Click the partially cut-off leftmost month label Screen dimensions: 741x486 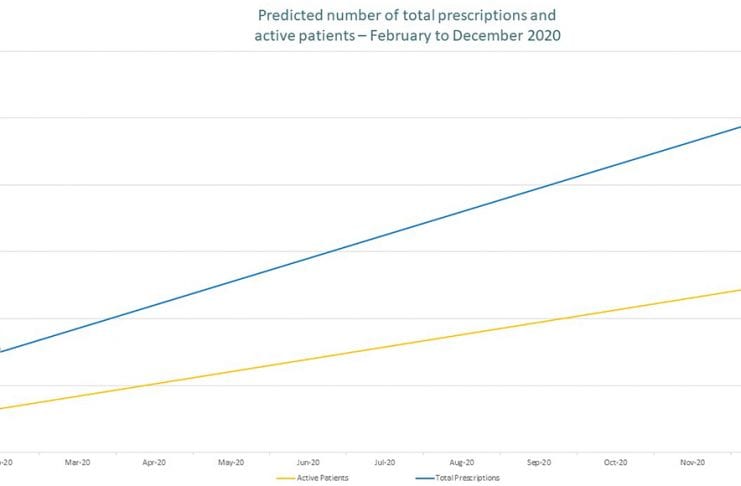coord(5,463)
